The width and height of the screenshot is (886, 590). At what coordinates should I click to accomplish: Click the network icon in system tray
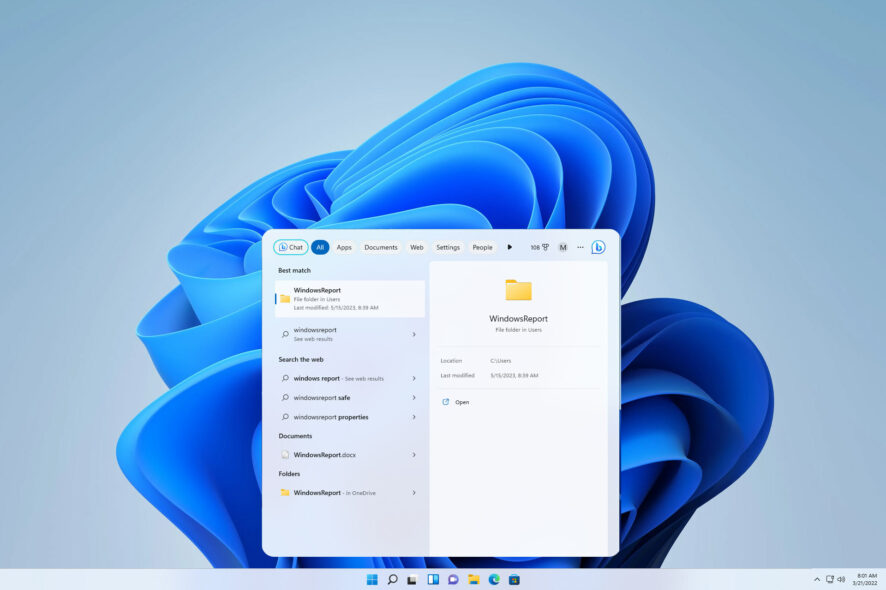coord(829,579)
